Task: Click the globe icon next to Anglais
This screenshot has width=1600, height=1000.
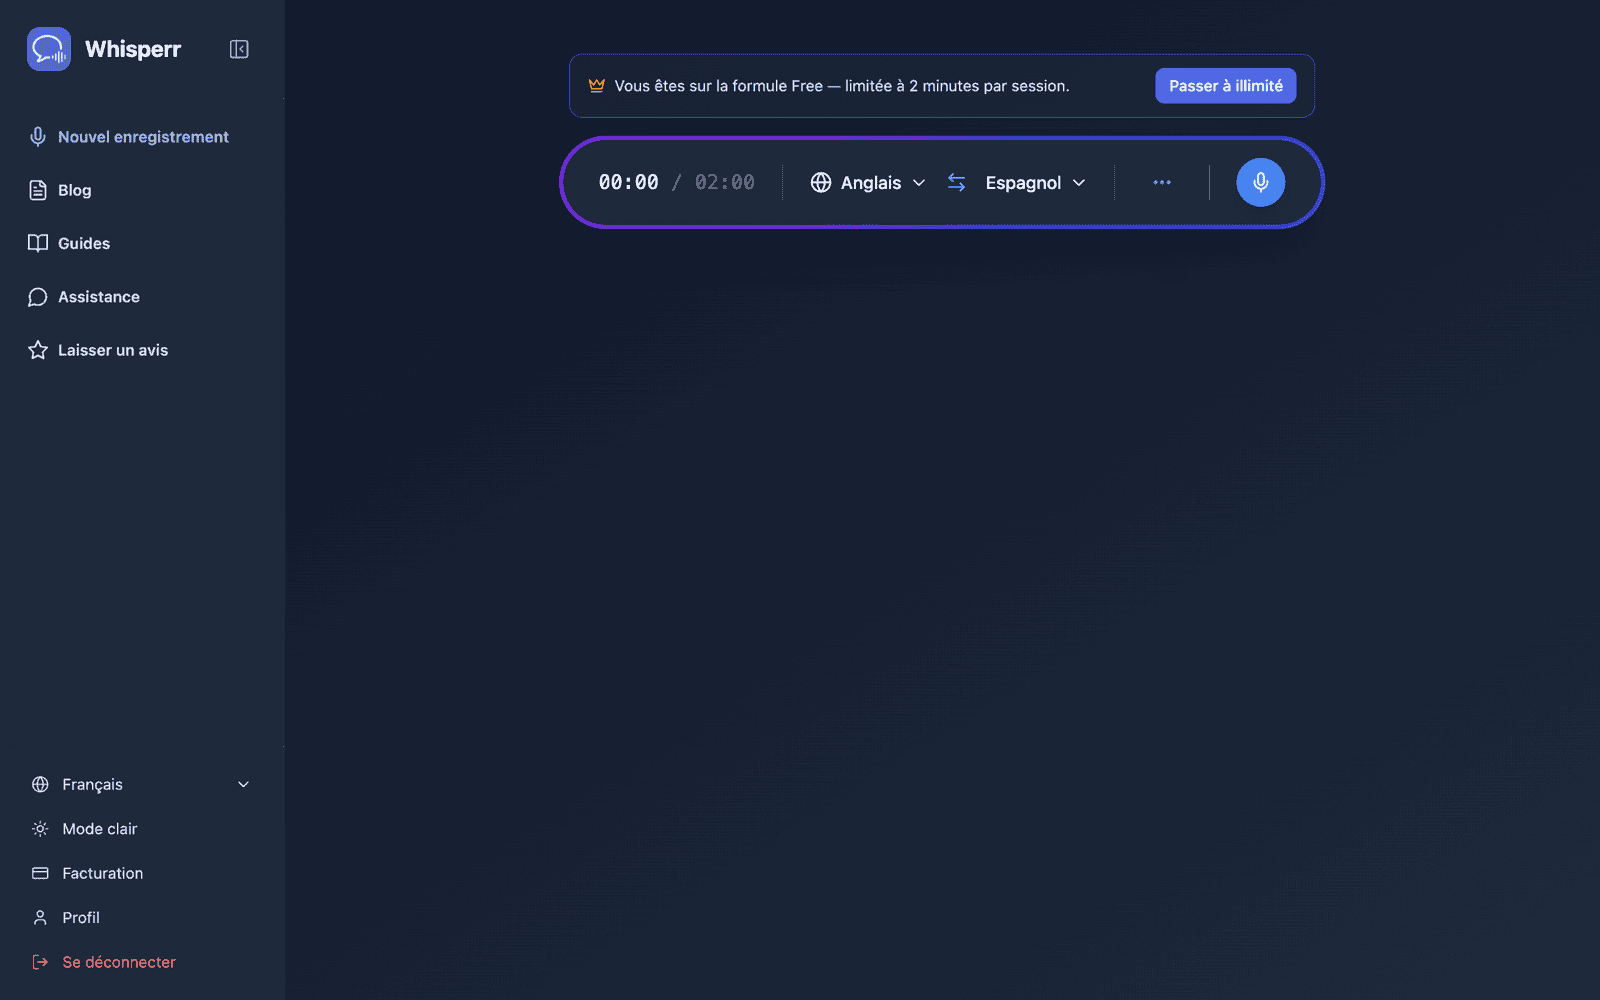Action: pyautogui.click(x=821, y=182)
